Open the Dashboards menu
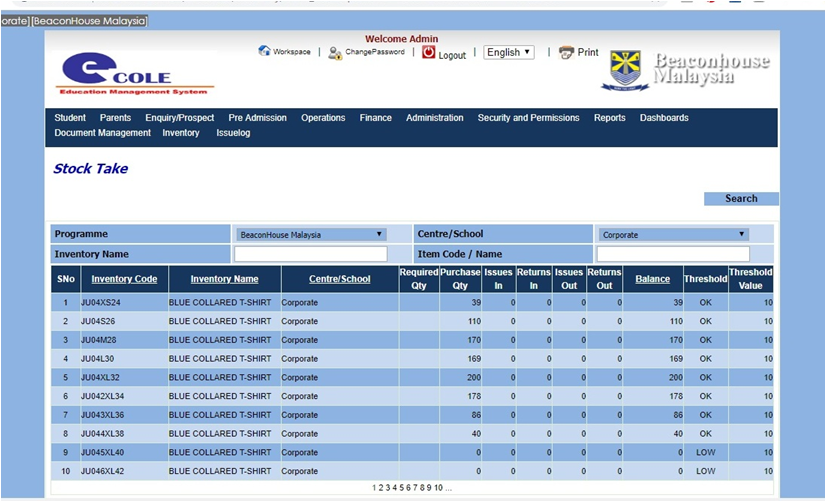Screen dimensions: 826x502 coord(664,117)
